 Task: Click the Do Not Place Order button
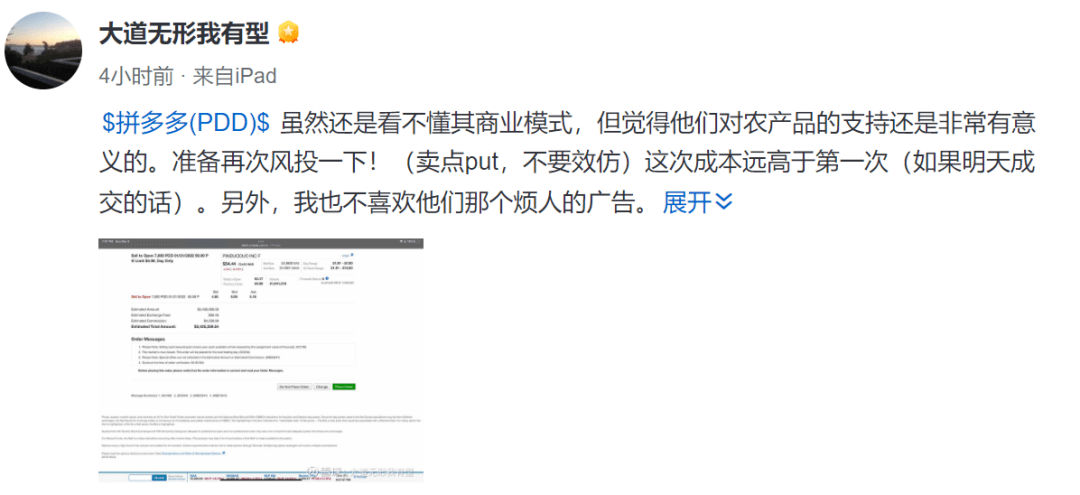point(294,385)
